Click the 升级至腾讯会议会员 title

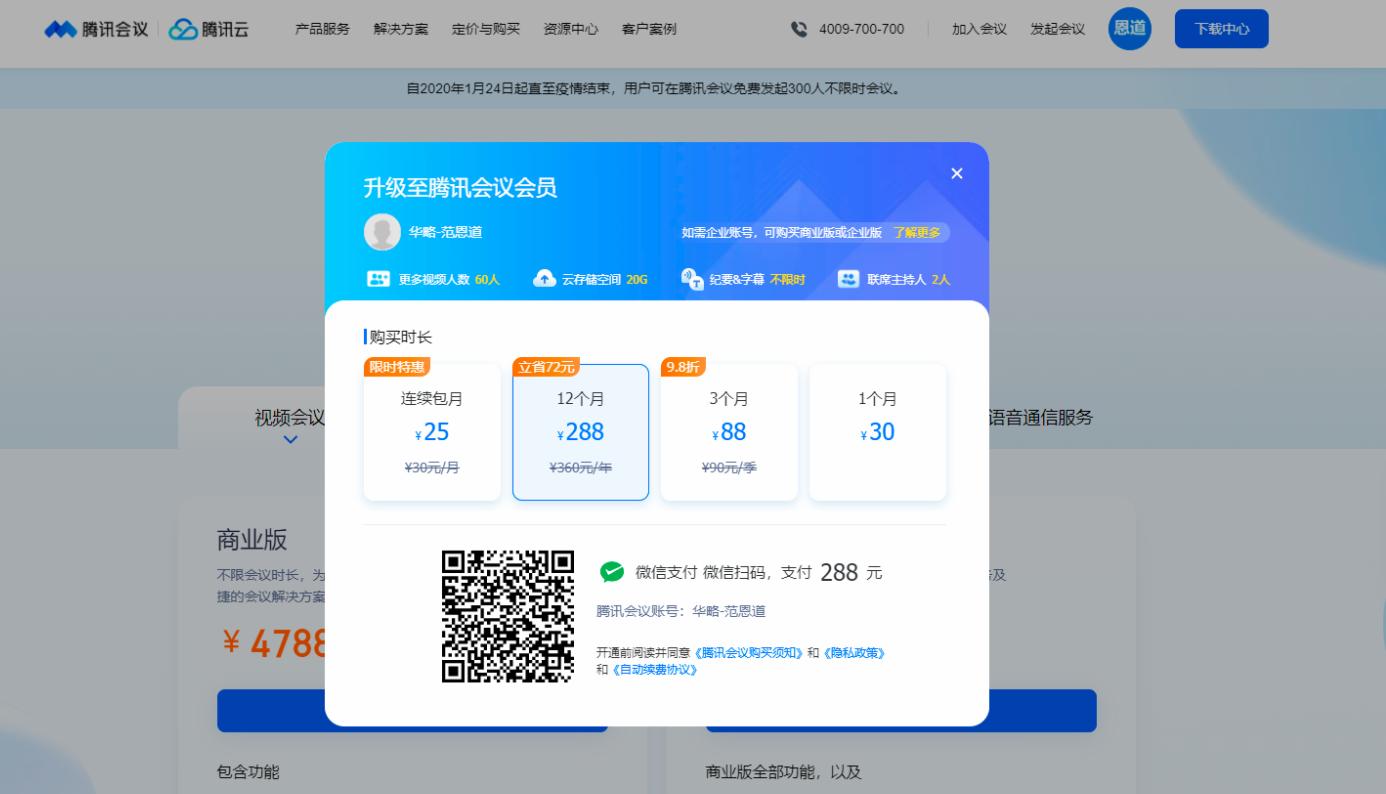[460, 187]
